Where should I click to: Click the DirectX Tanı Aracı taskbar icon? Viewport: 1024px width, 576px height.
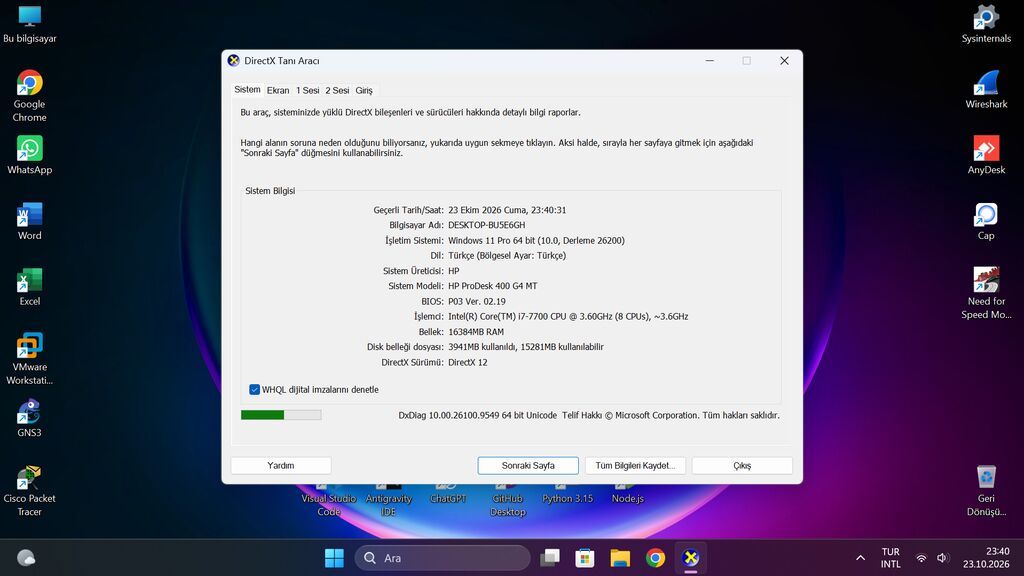pyautogui.click(x=690, y=558)
